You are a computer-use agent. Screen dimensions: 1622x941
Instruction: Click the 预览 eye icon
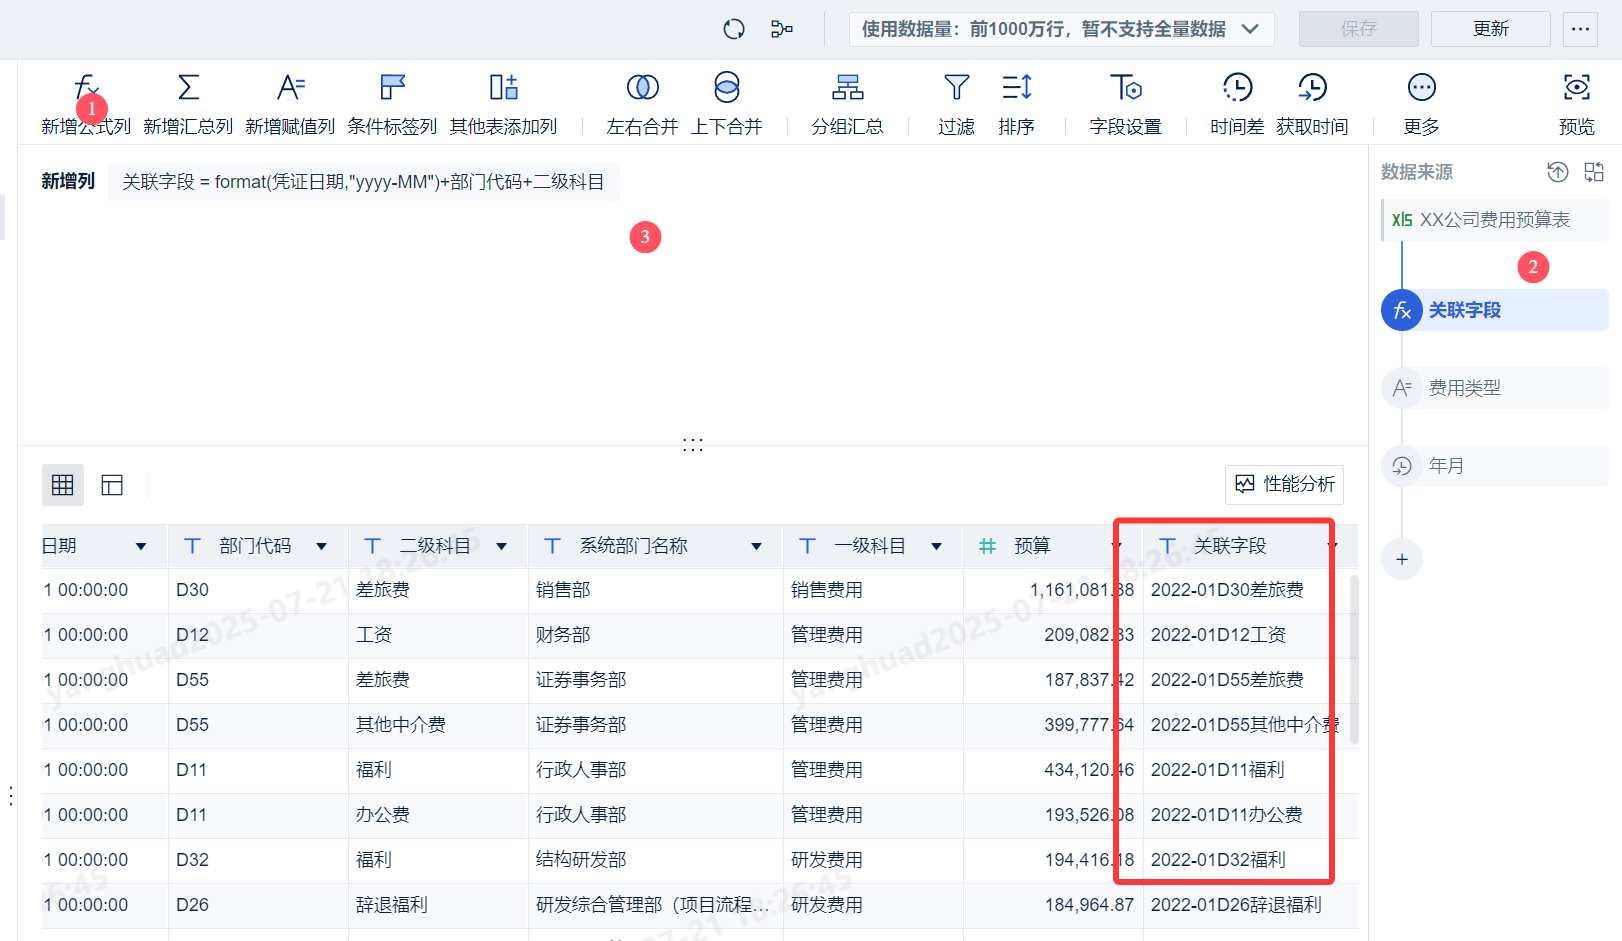[x=1576, y=88]
